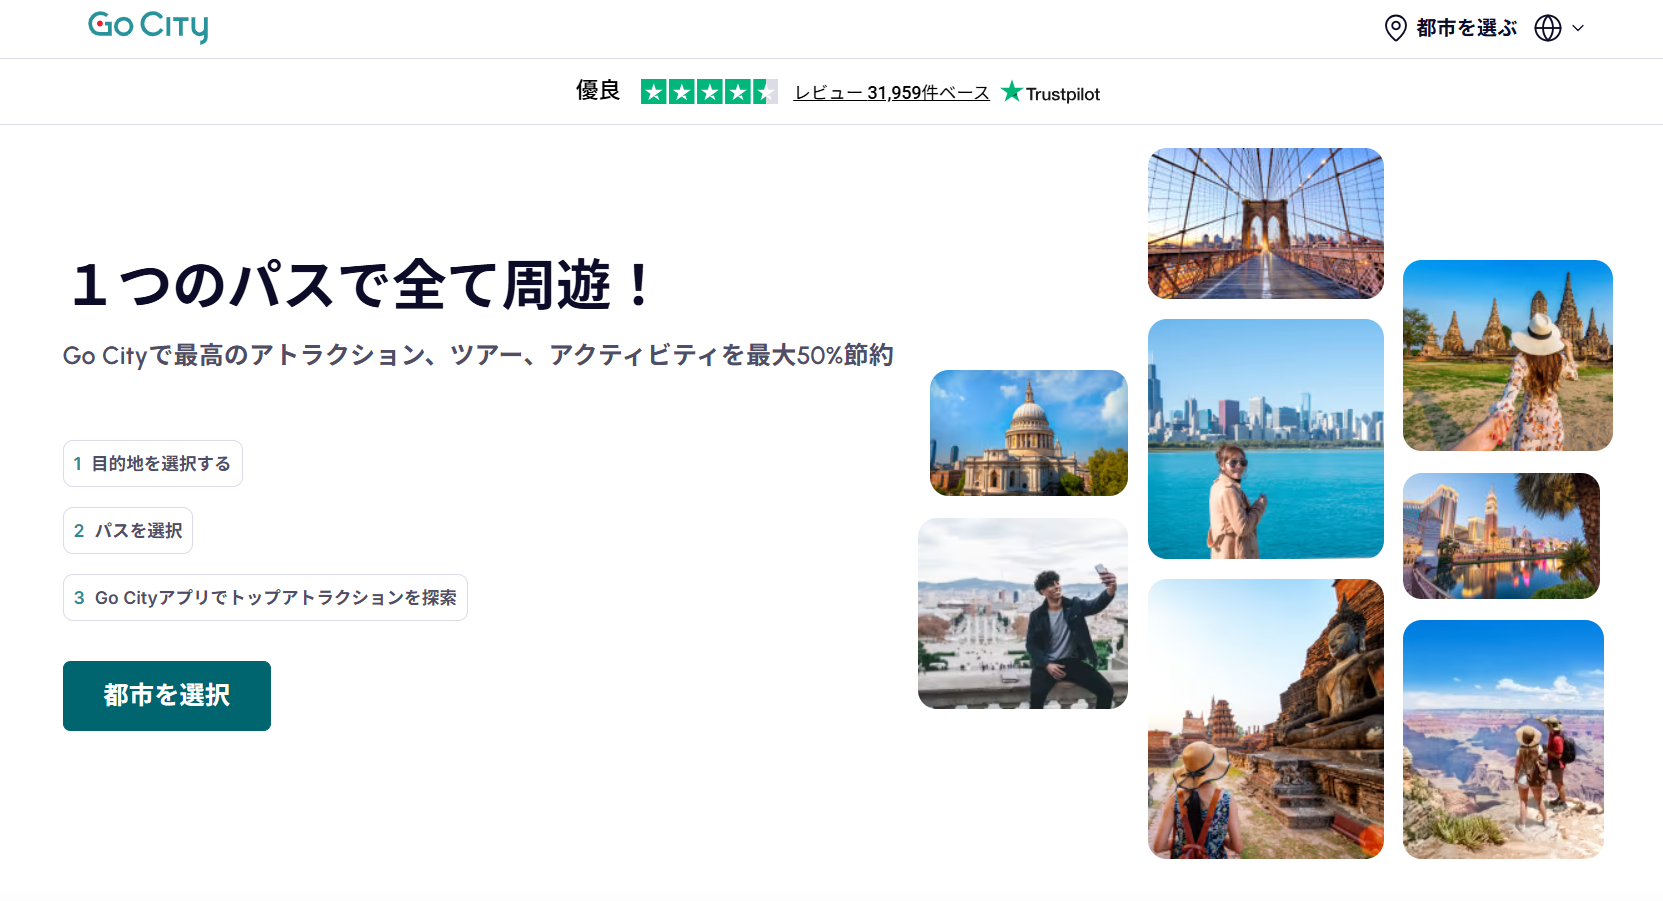Image resolution: width=1663 pixels, height=901 pixels.
Task: Click the man taking selfie photo
Action: click(1022, 613)
